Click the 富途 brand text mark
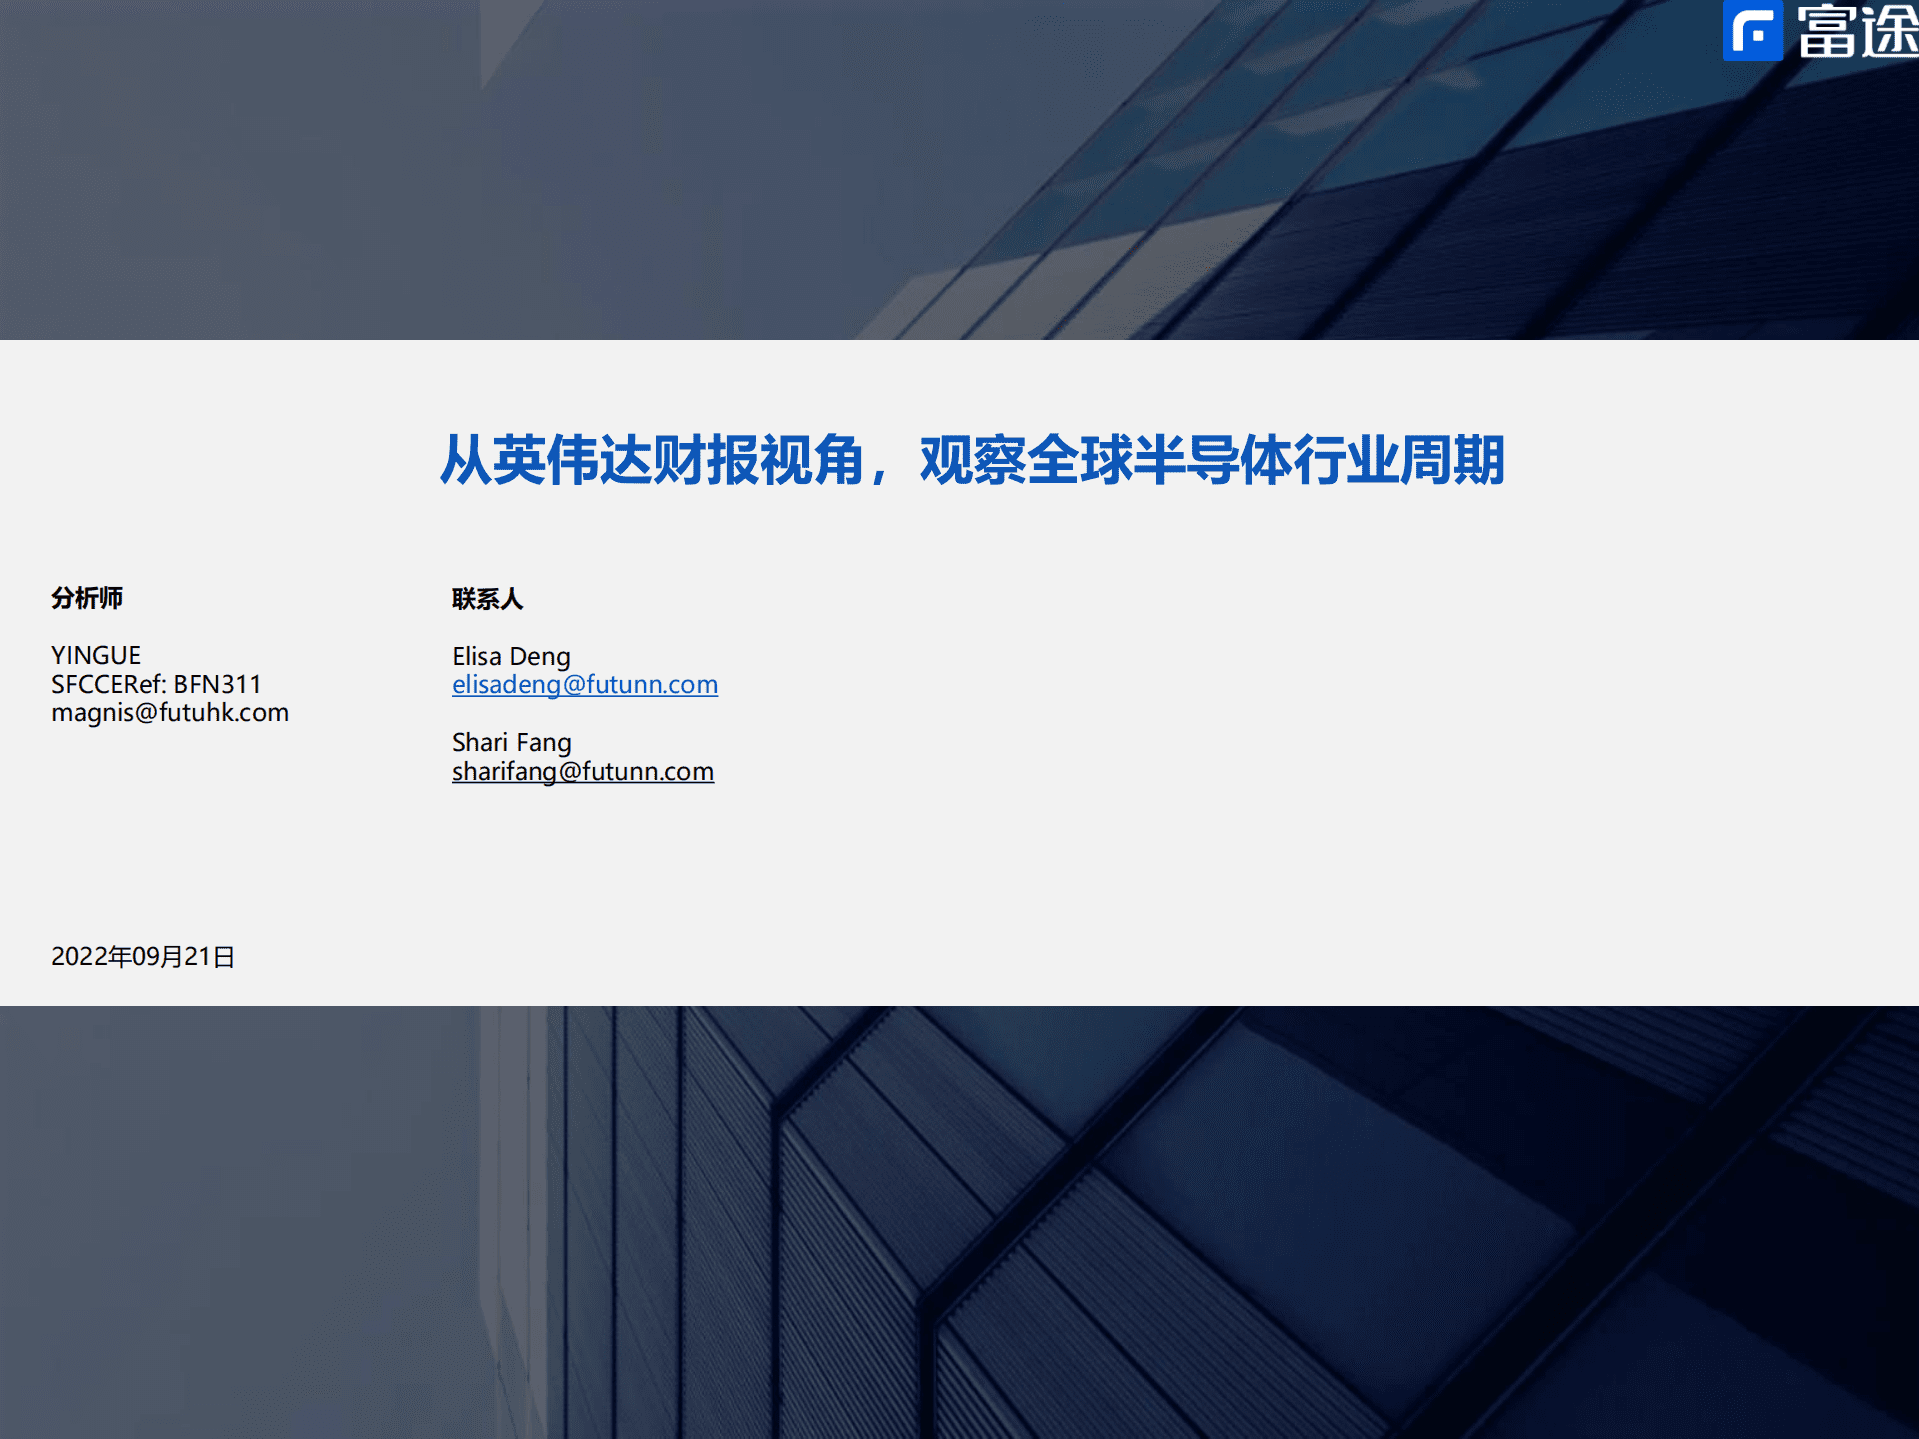Viewport: 1919px width, 1439px height. 1860,30
